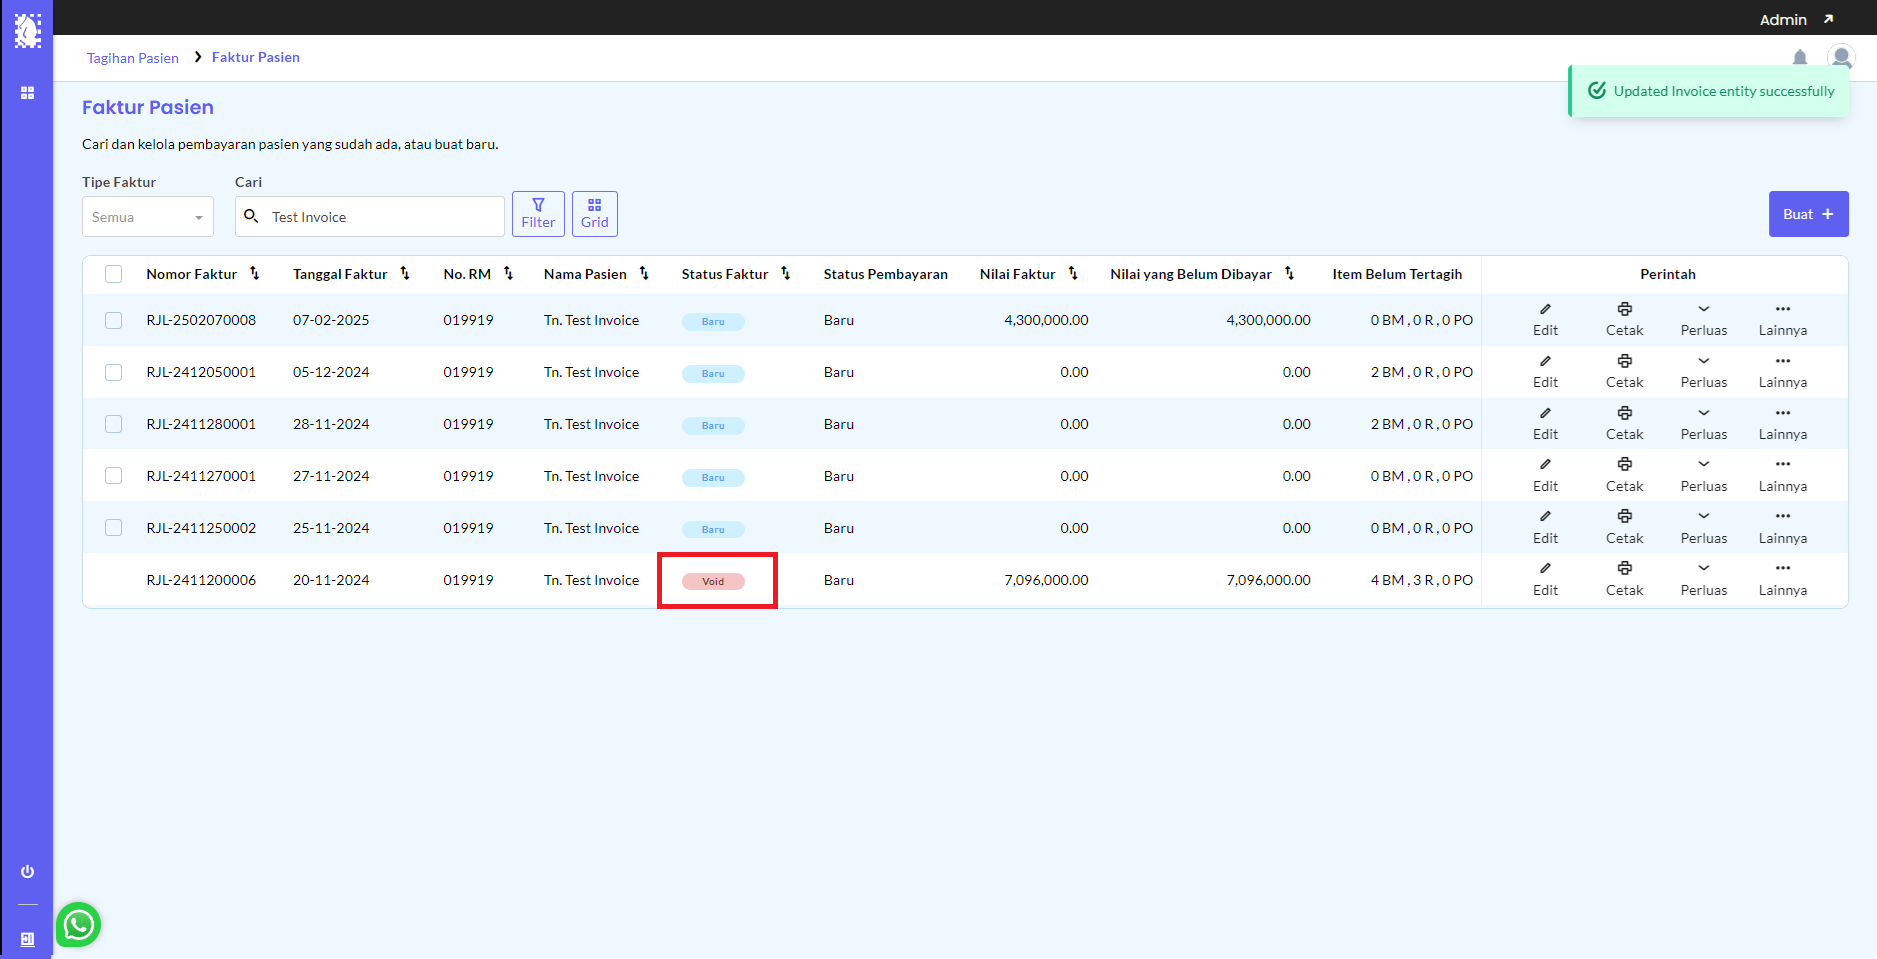Sort by Nama Pasien column
Viewport: 1877px width, 959px height.
coord(645,274)
